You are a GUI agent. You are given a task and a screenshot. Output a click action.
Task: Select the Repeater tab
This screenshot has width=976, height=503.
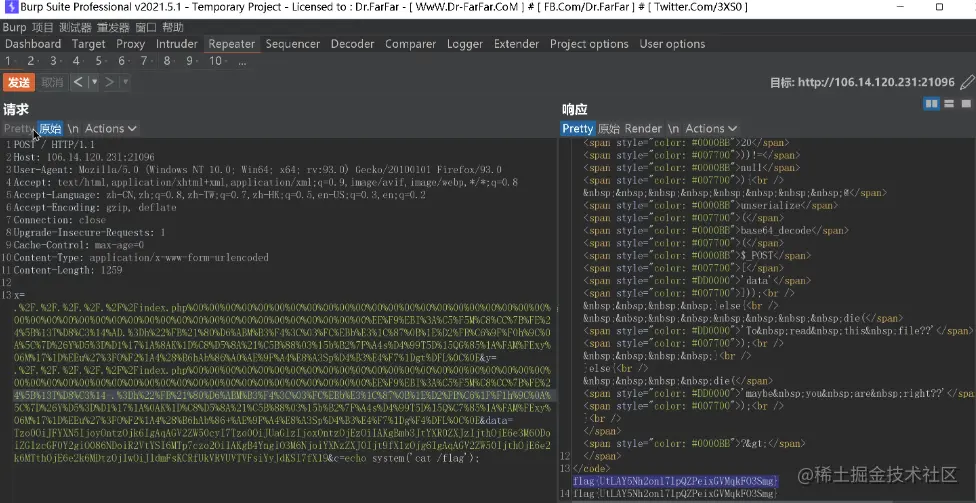[x=232, y=44]
